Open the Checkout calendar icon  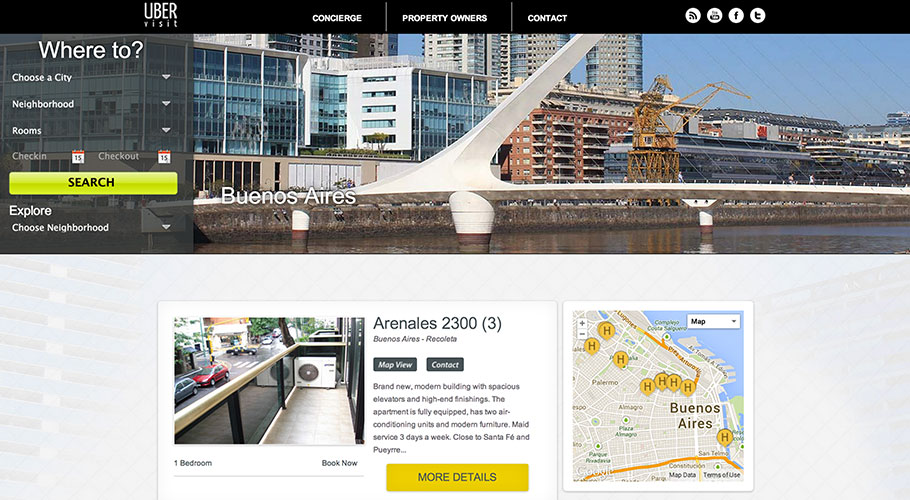pos(164,157)
